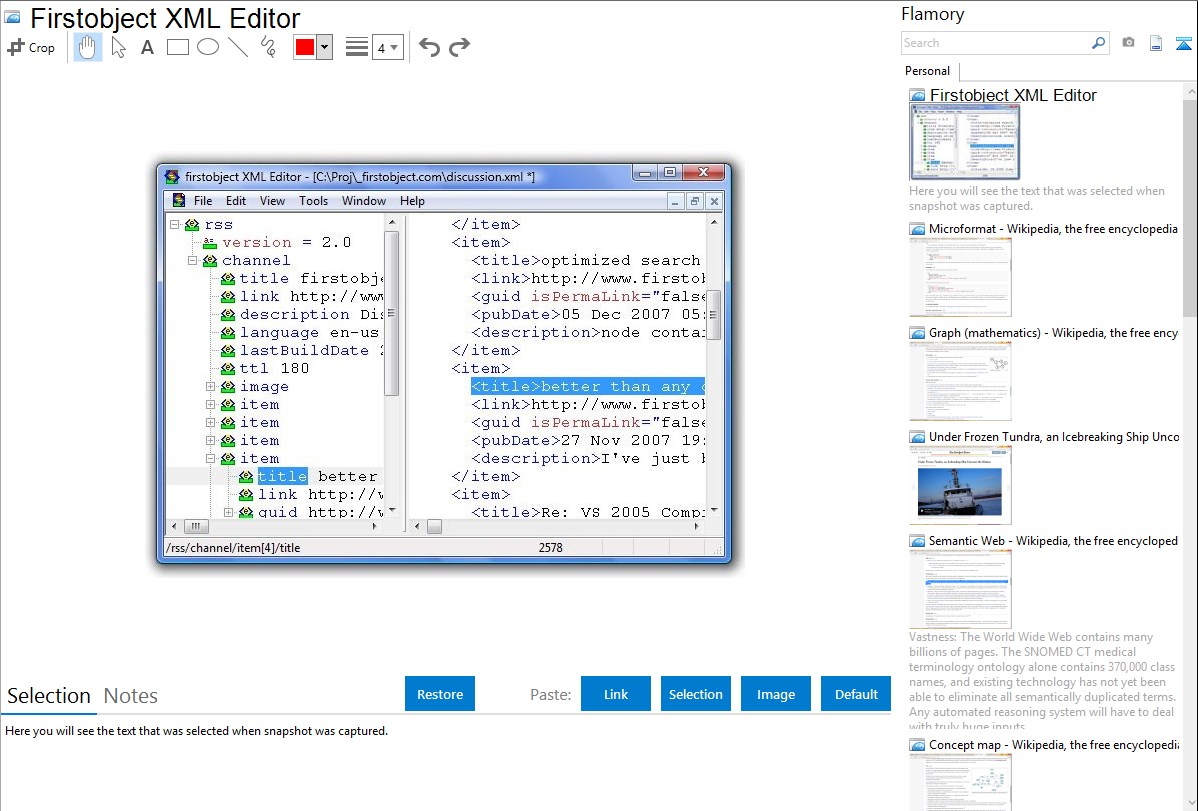Click the status bar value 2578
The width and height of the screenshot is (1198, 811).
click(x=550, y=548)
